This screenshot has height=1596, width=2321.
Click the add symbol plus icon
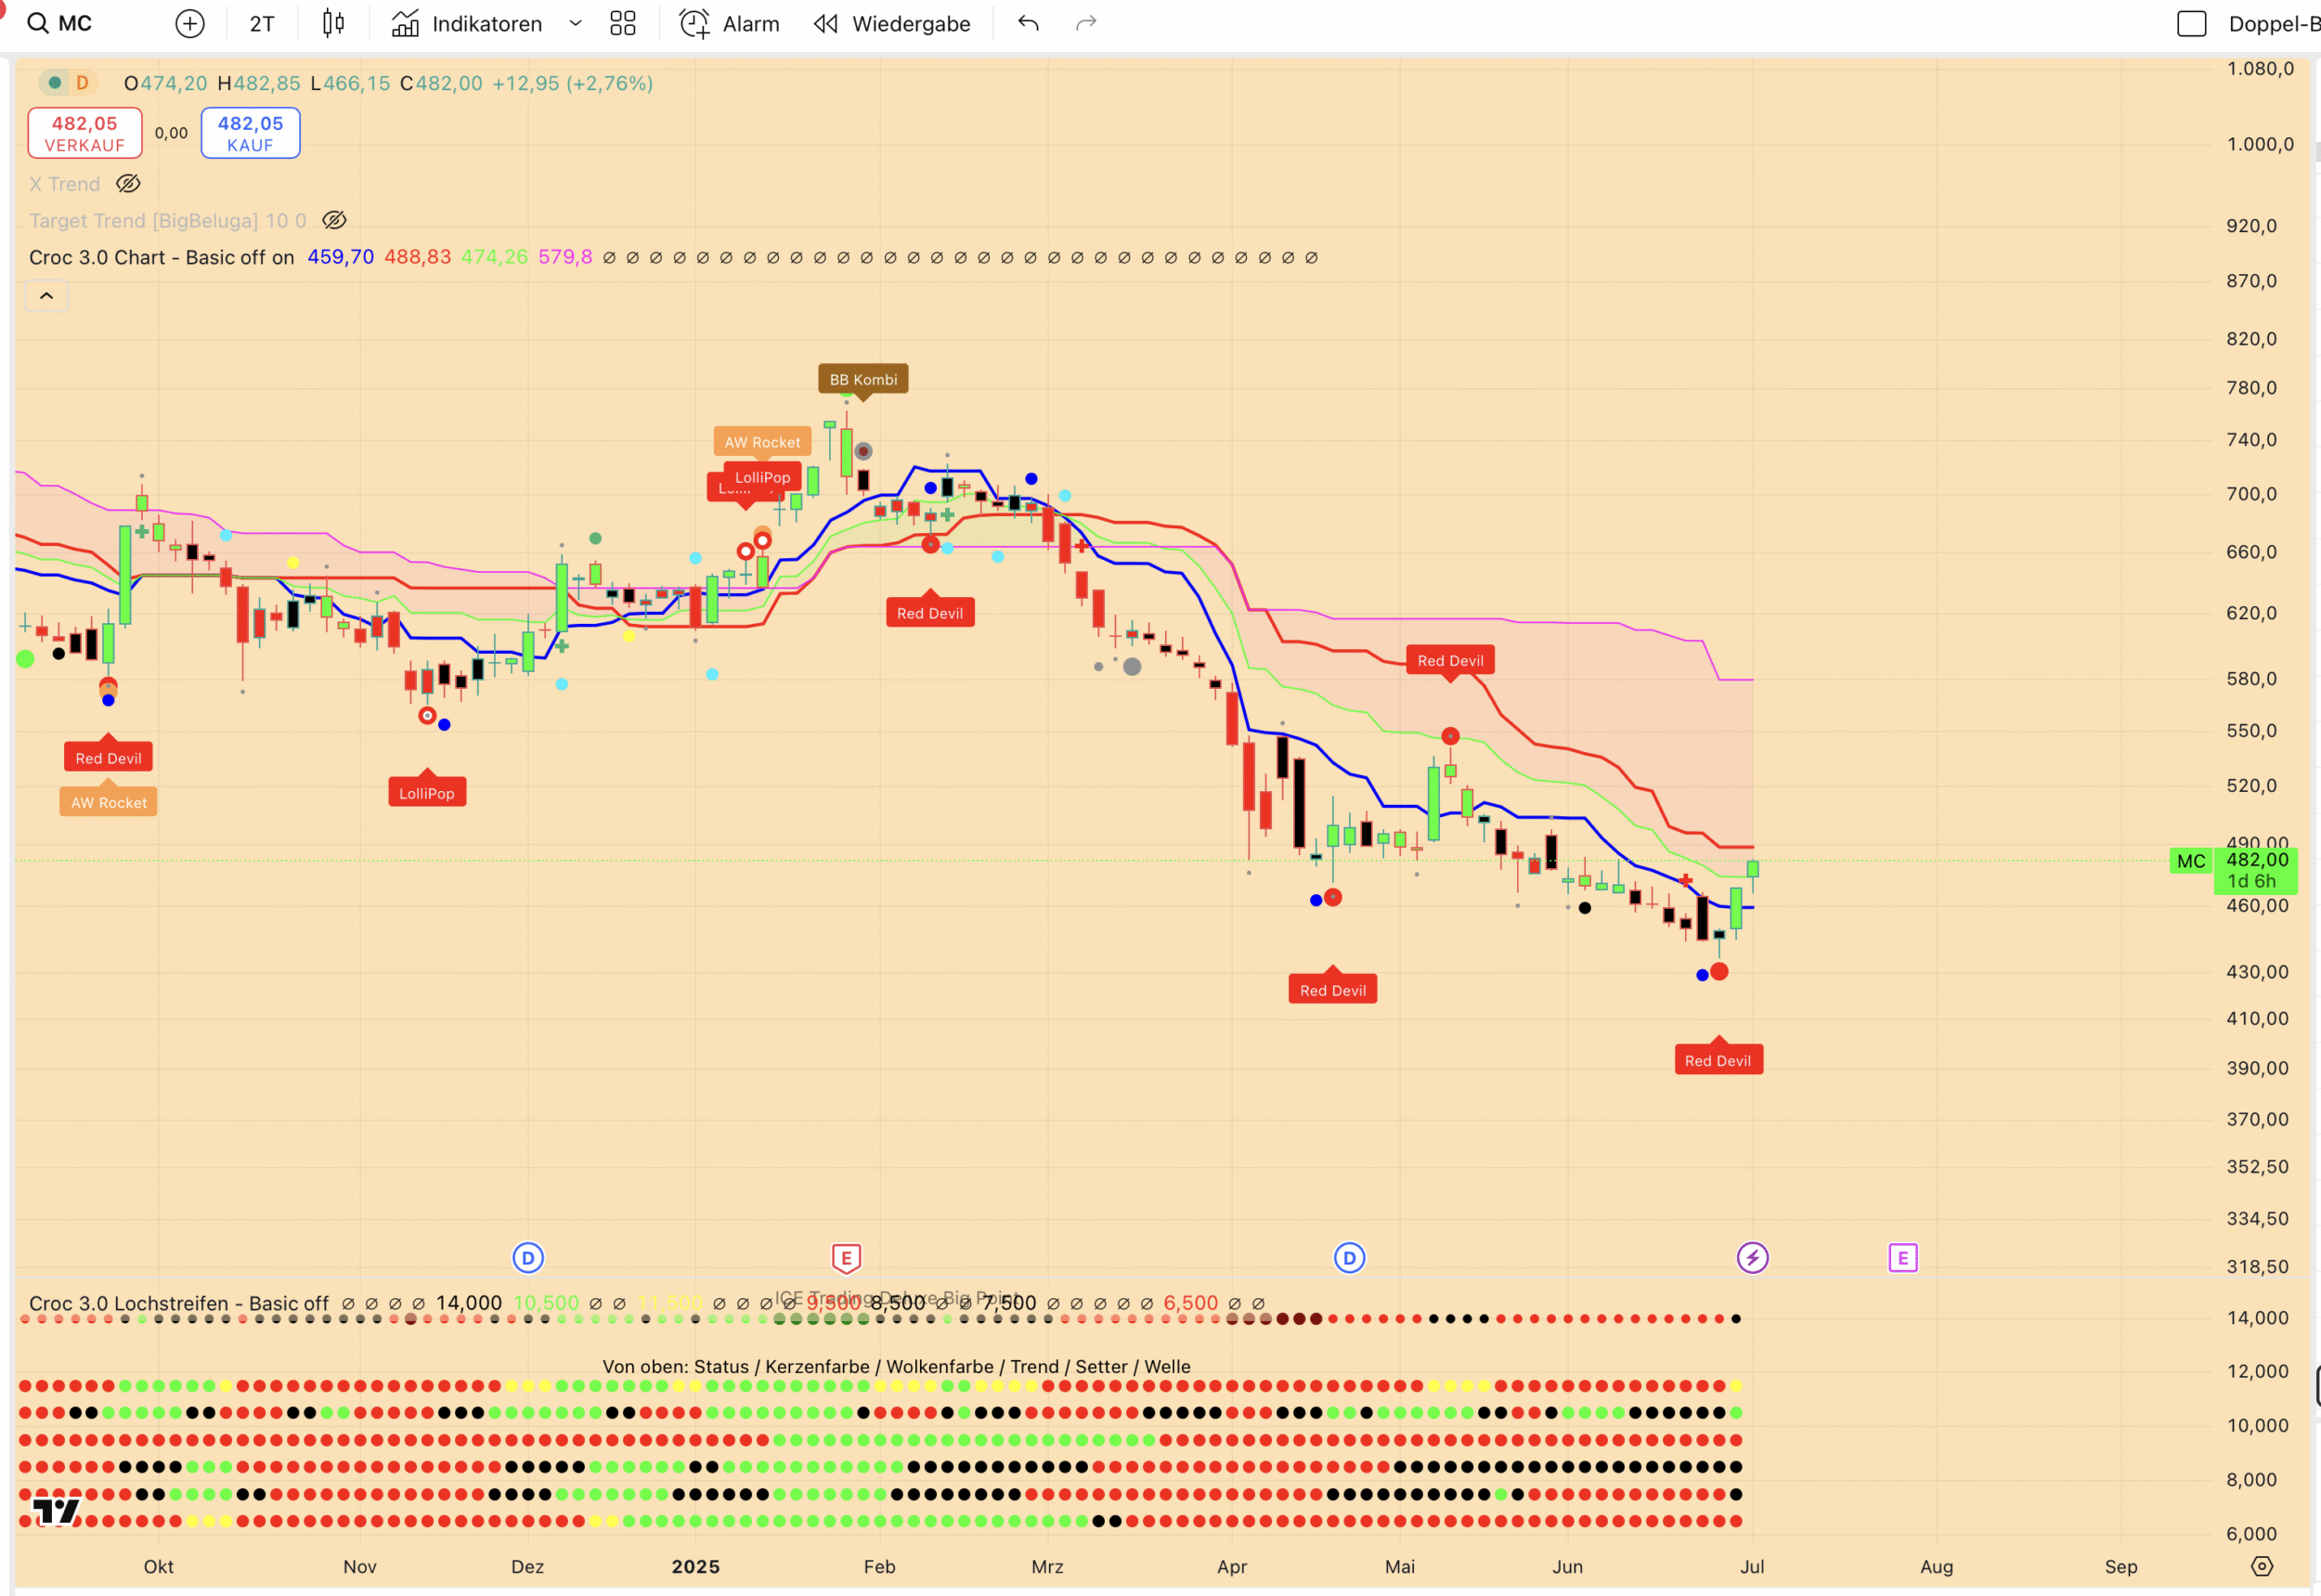pos(189,23)
